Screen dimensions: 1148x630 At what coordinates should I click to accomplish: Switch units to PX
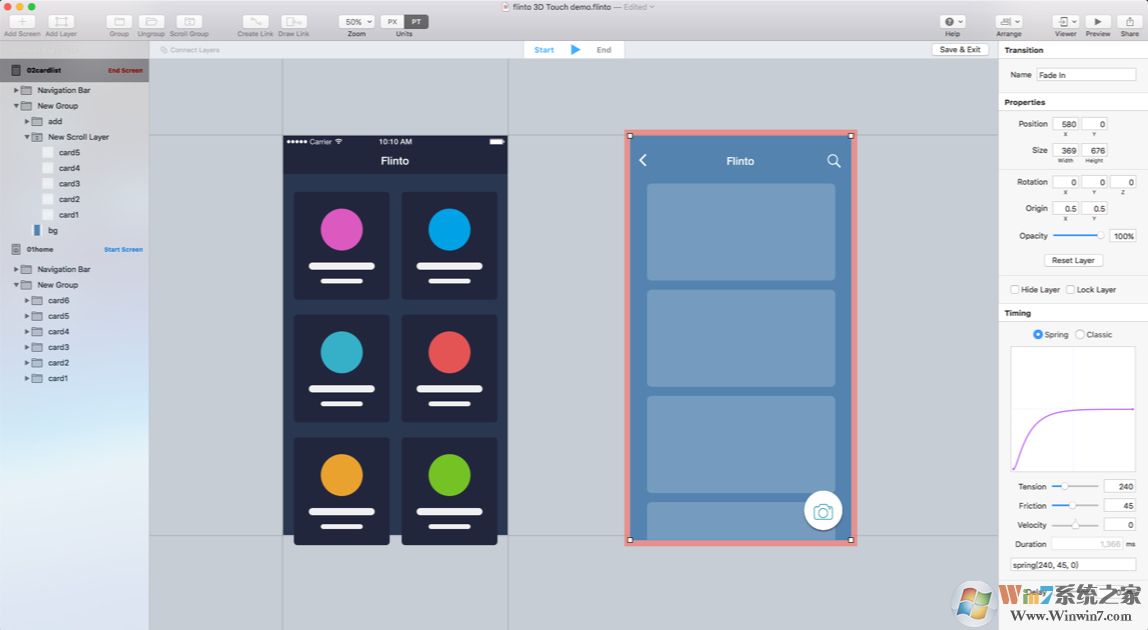pyautogui.click(x=392, y=22)
